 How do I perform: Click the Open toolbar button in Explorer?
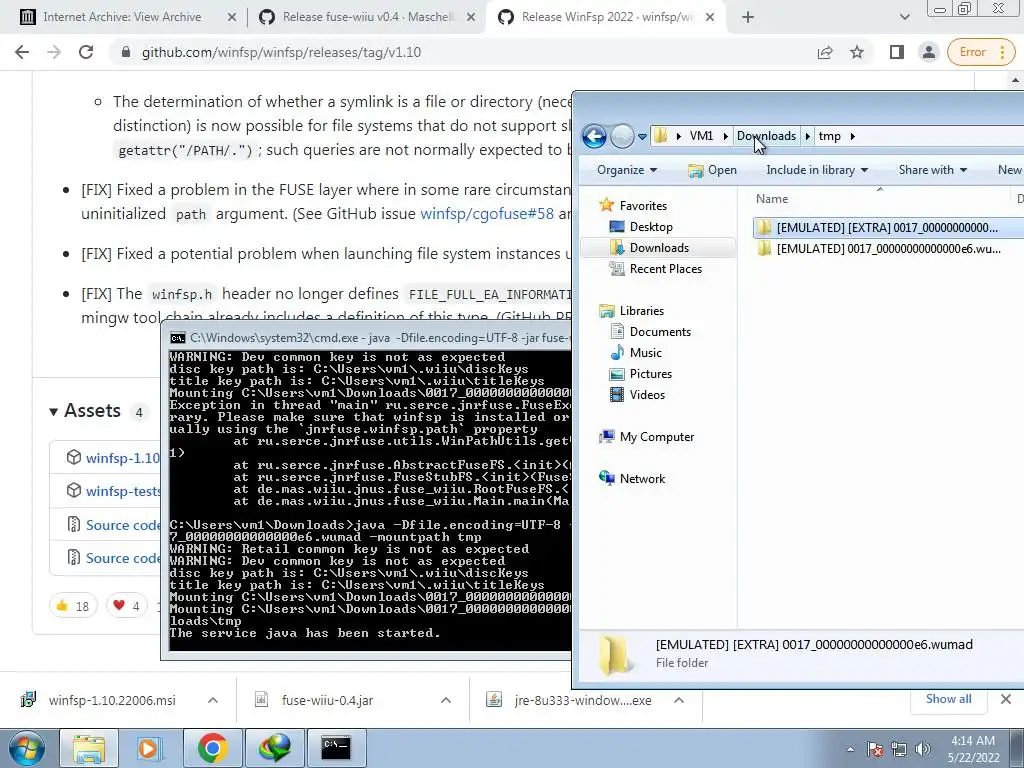[712, 170]
